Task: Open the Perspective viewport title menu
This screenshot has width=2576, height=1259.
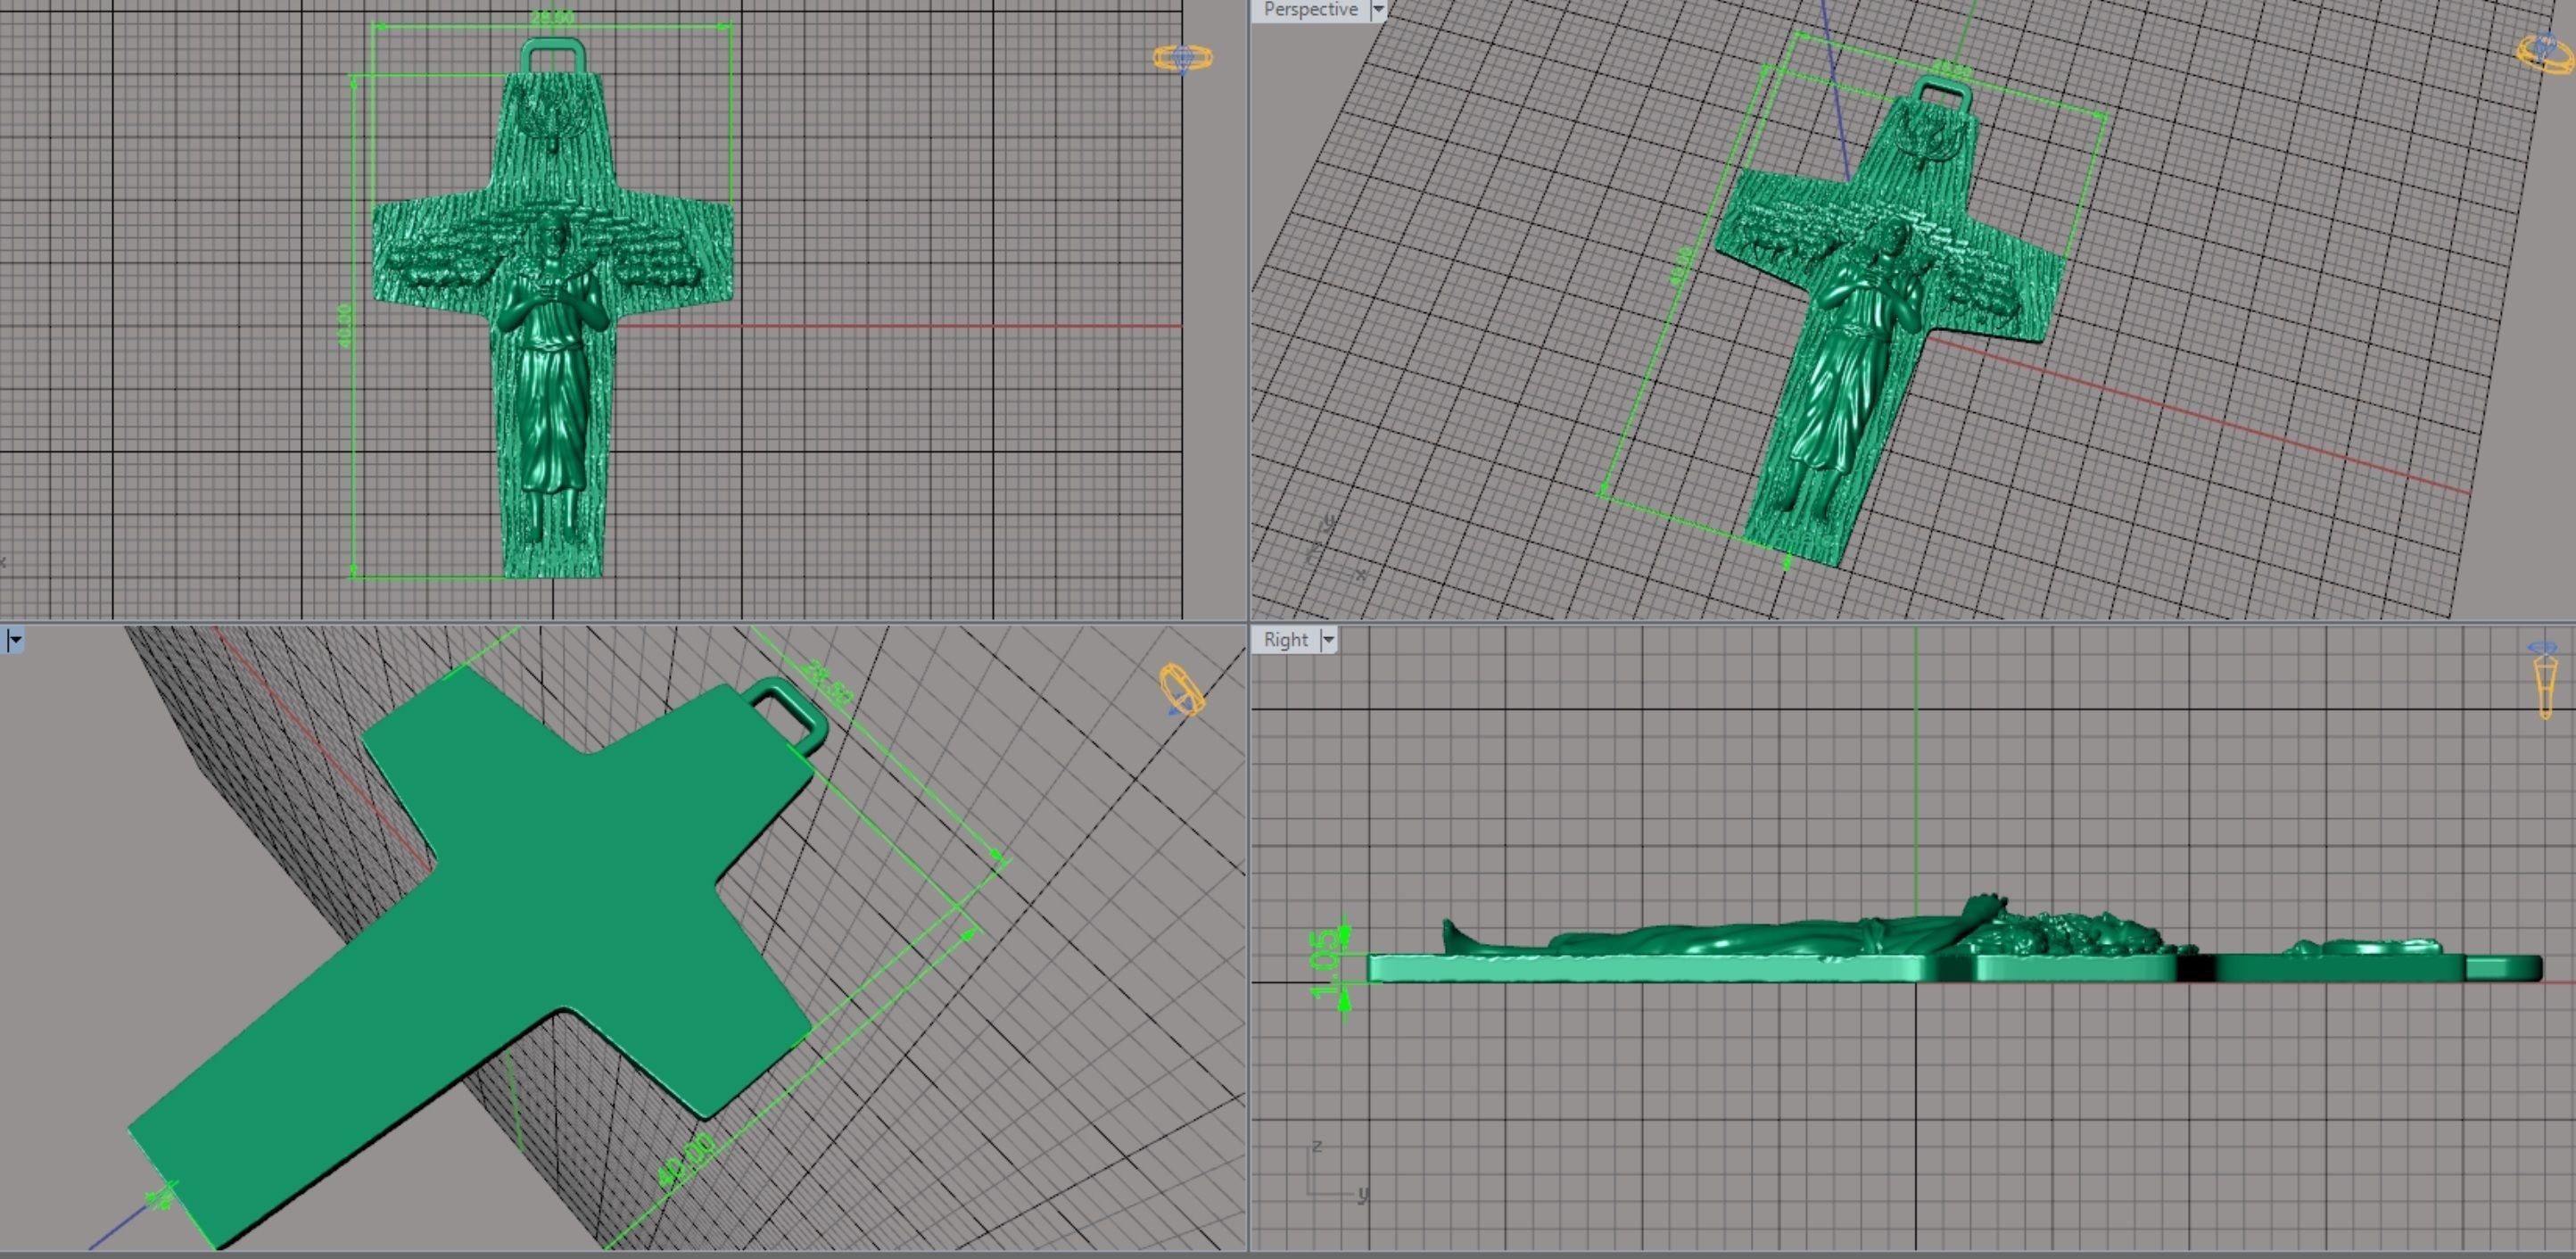Action: click(x=1311, y=10)
